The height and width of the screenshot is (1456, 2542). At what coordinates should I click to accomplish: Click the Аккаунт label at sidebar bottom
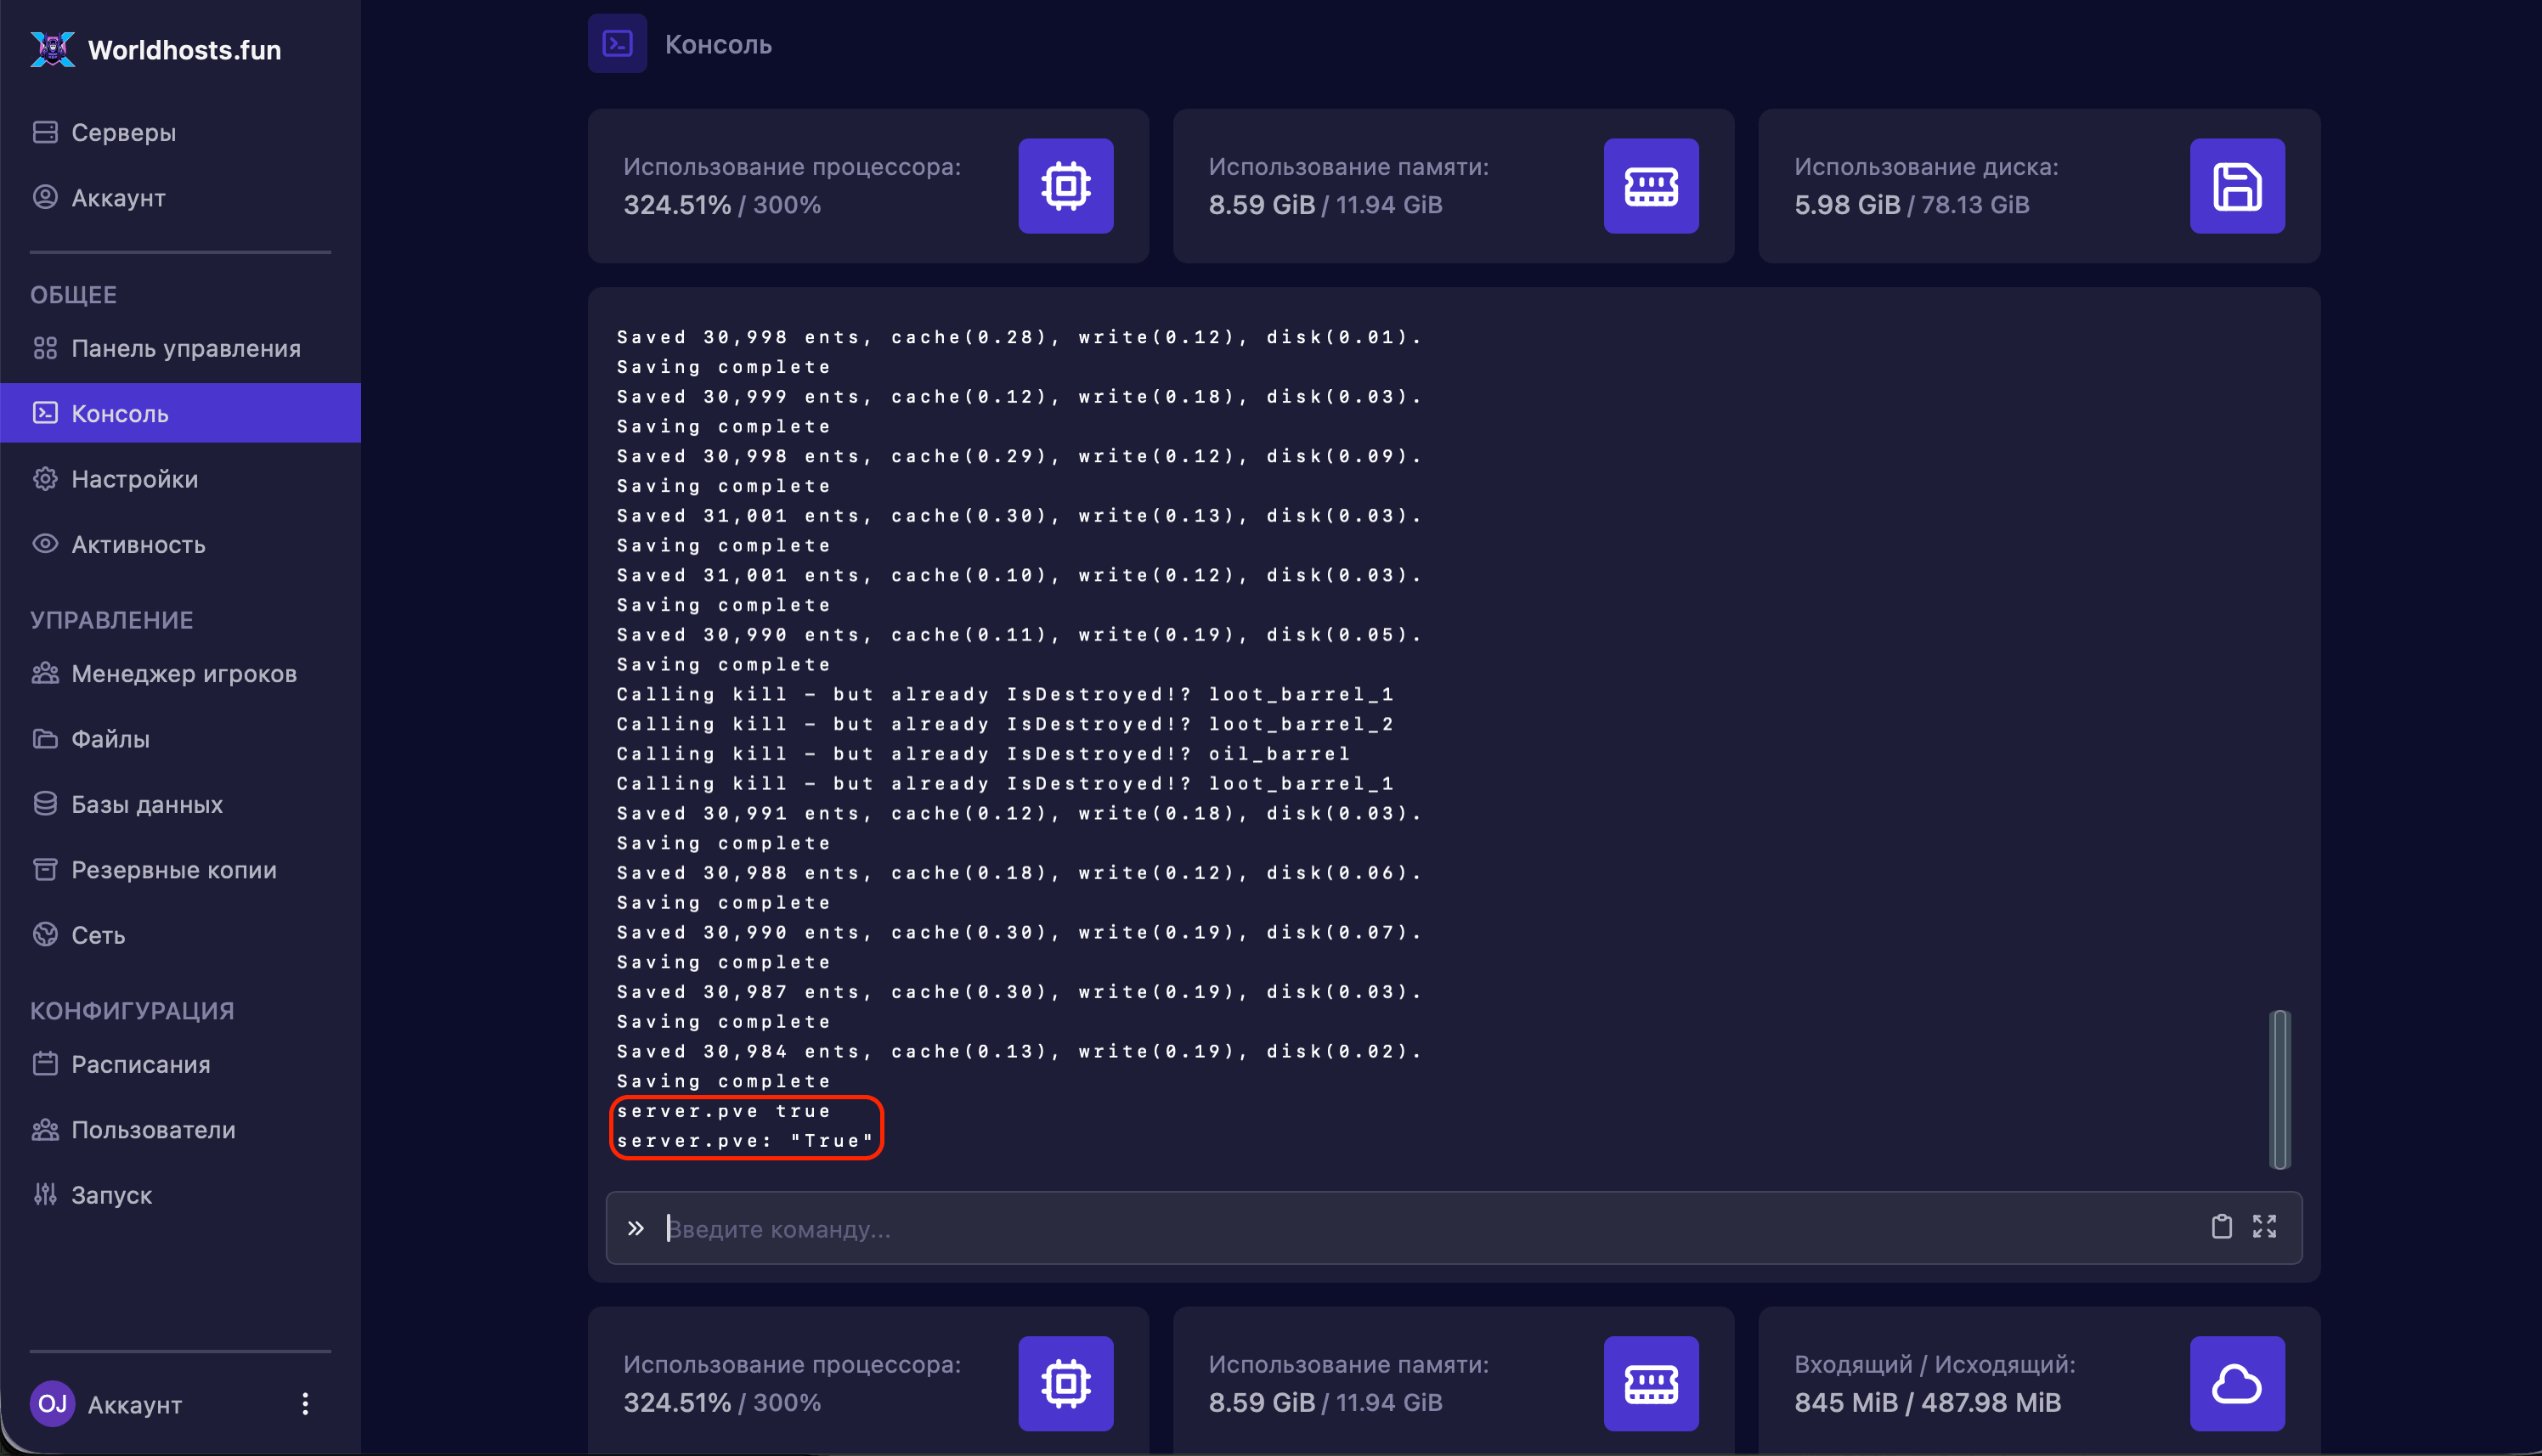pyautogui.click(x=135, y=1405)
